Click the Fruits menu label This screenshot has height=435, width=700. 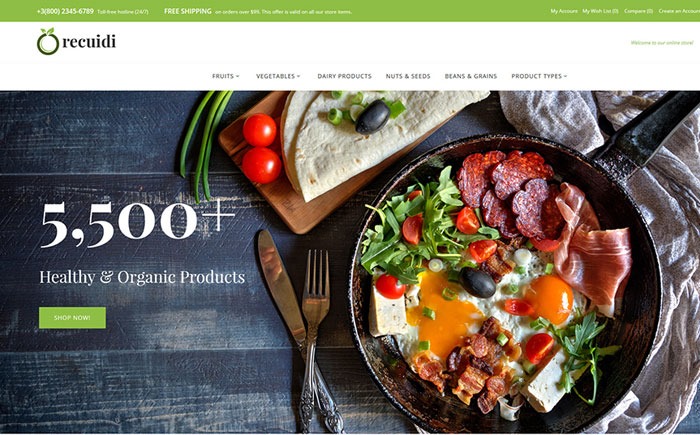pyautogui.click(x=223, y=76)
